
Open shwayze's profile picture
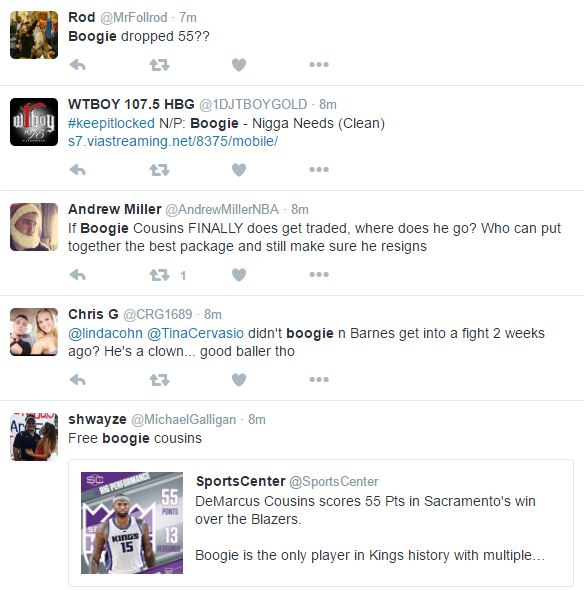[34, 437]
